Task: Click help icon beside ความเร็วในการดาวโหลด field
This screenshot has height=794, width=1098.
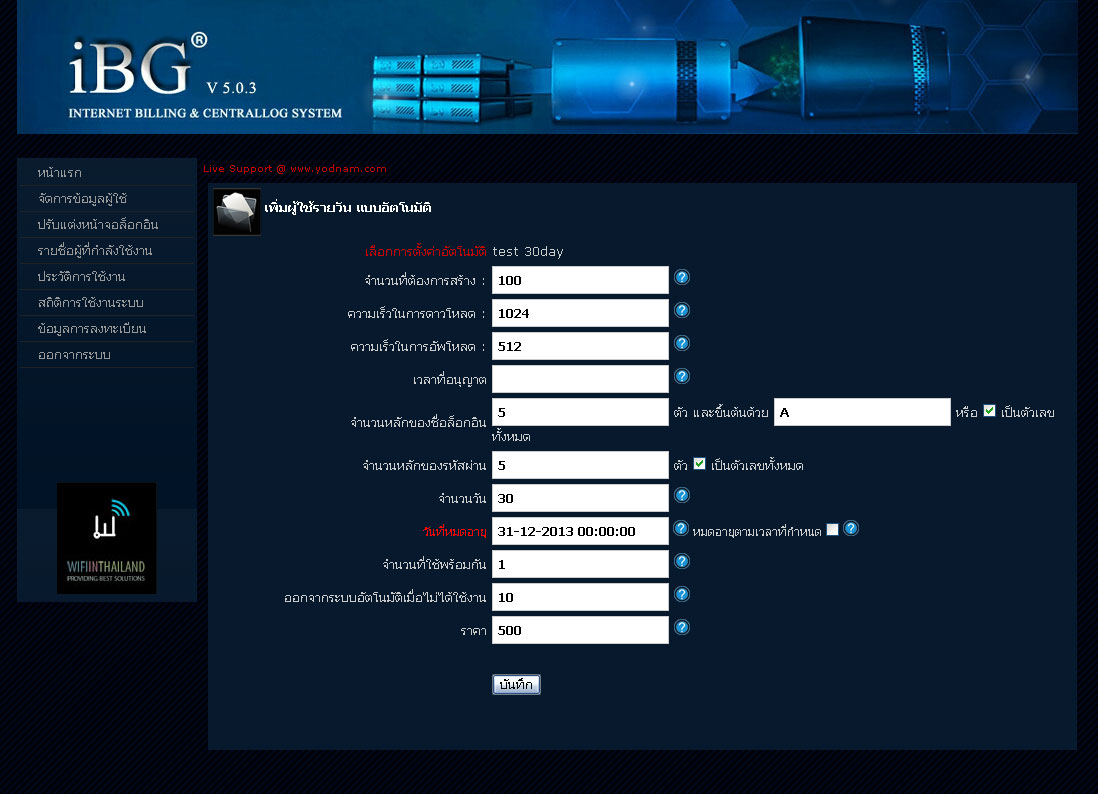Action: point(681,310)
